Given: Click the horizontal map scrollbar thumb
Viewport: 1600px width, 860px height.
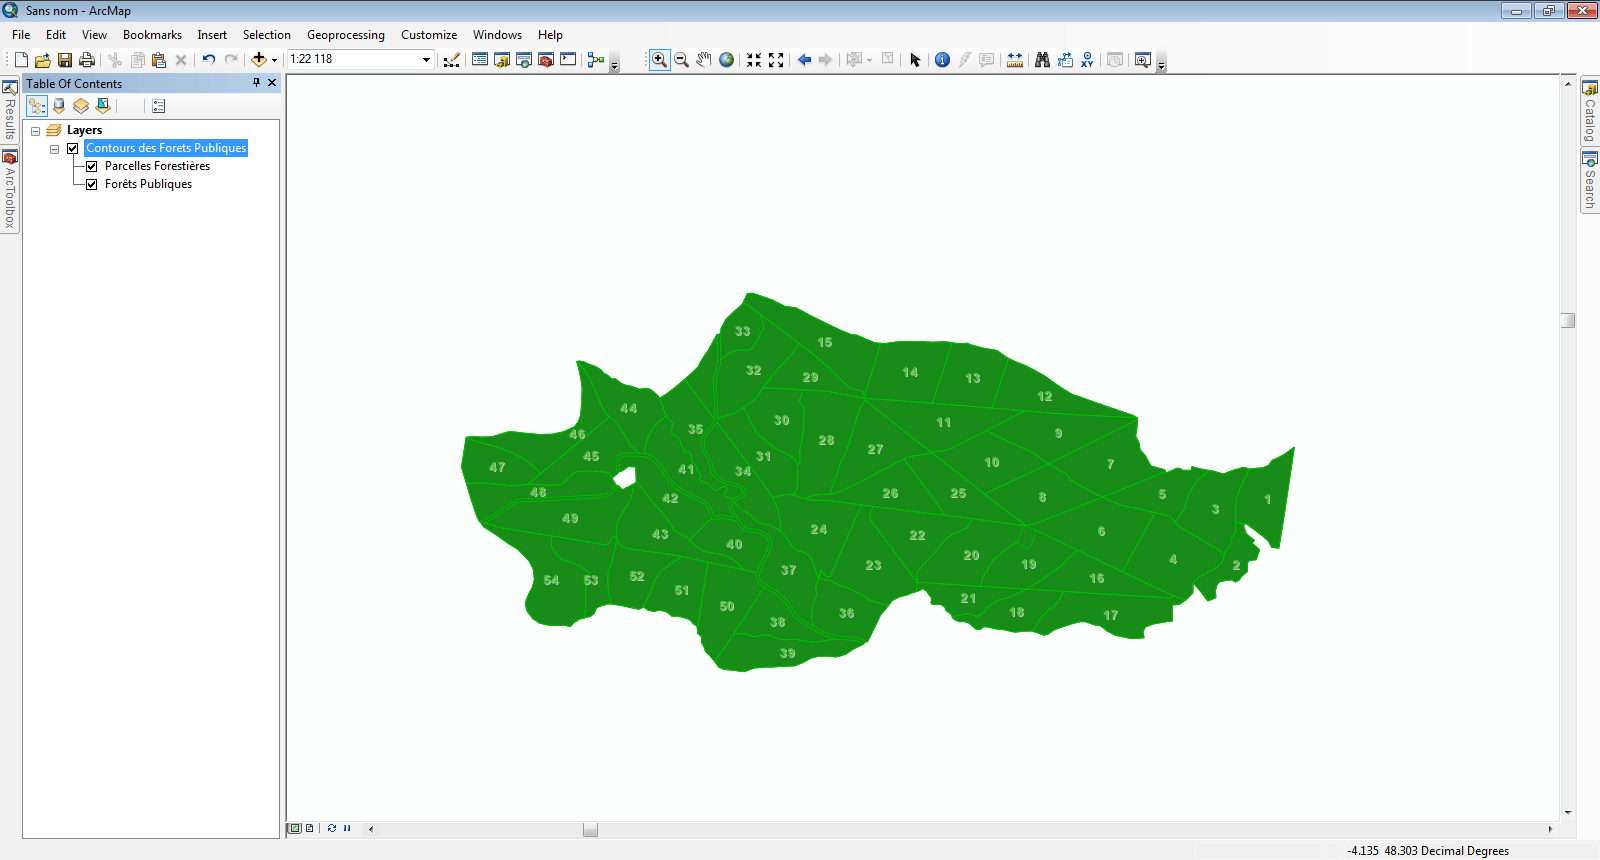Looking at the screenshot, I should pyautogui.click(x=590, y=829).
